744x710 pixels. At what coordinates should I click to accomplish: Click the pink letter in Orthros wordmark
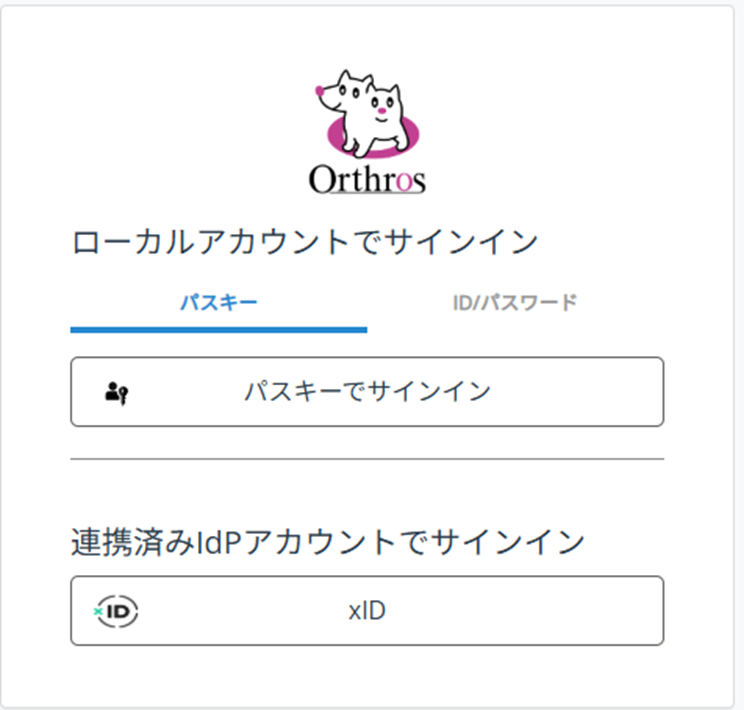pyautogui.click(x=403, y=181)
